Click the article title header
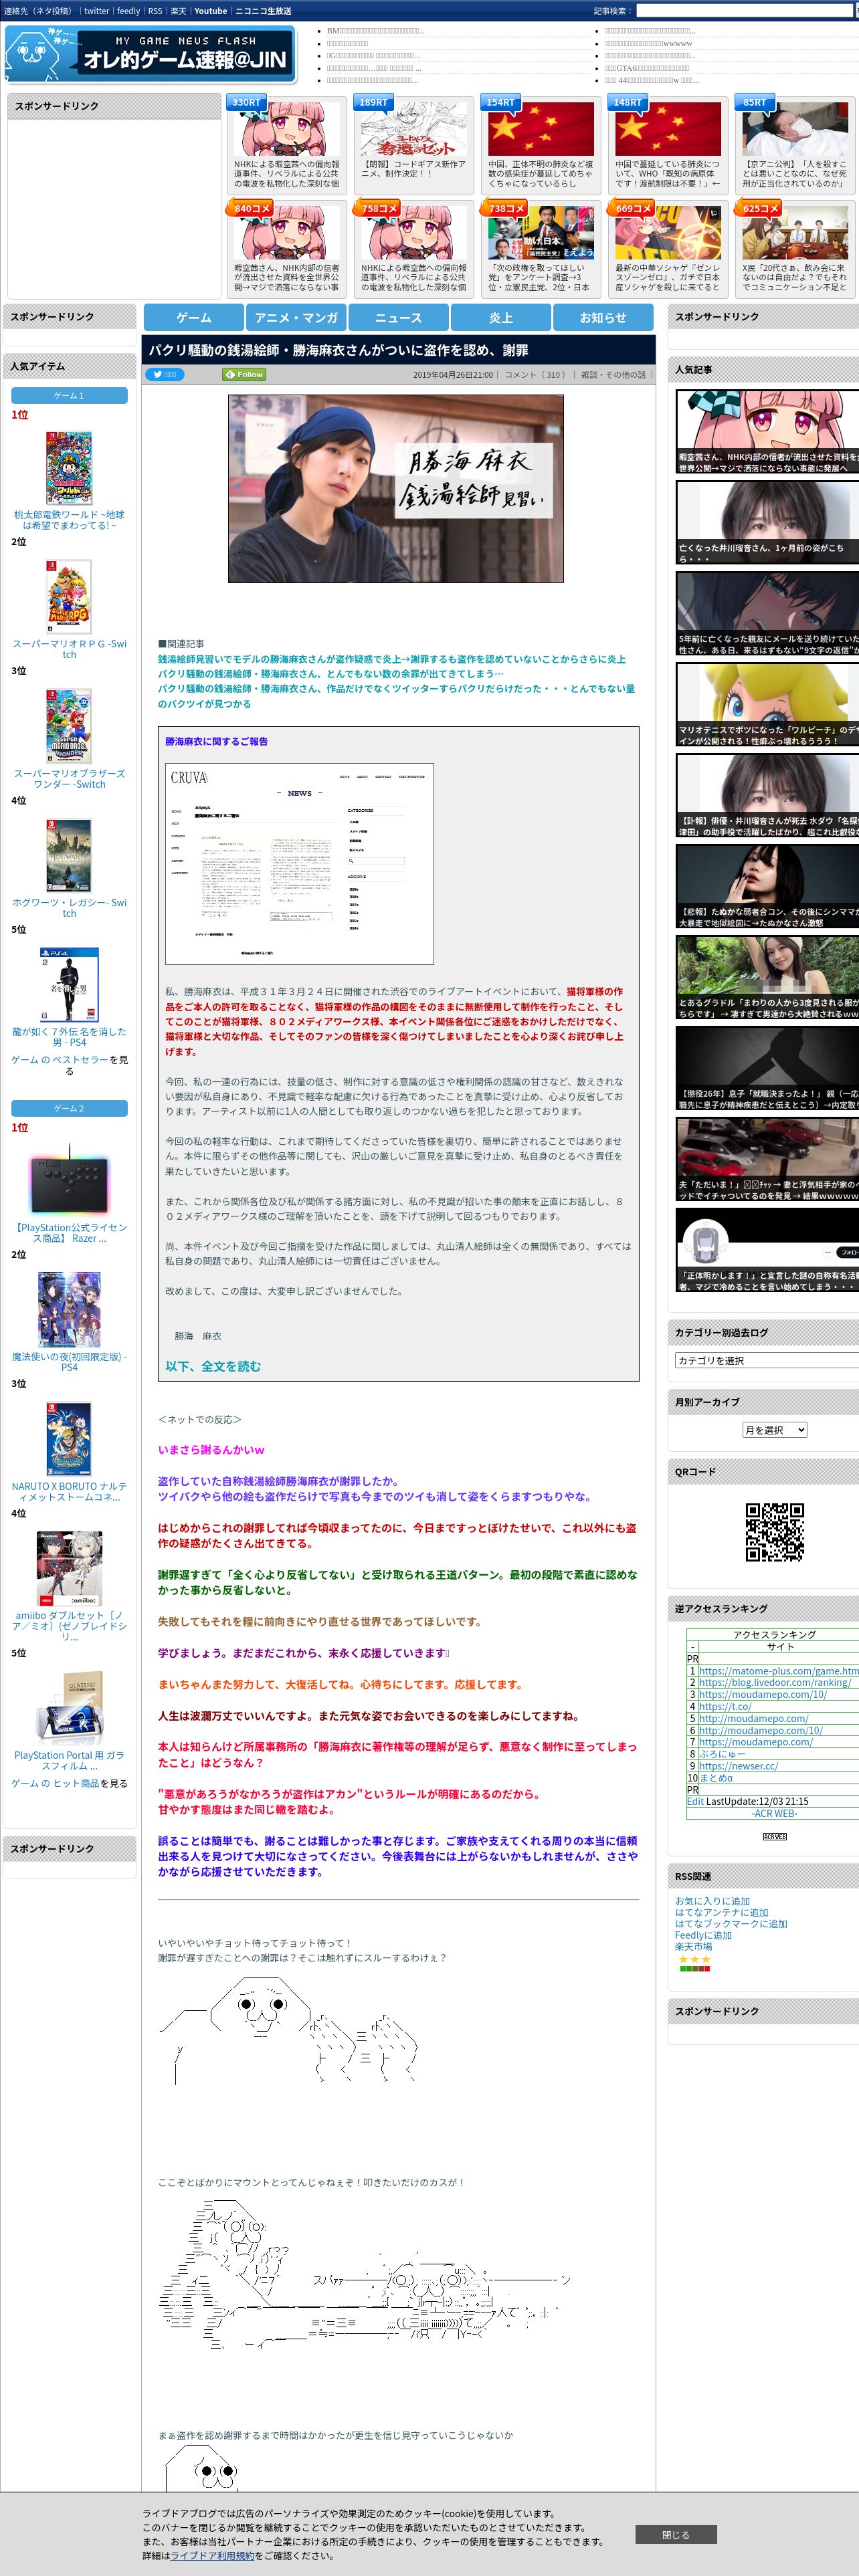 (x=399, y=350)
